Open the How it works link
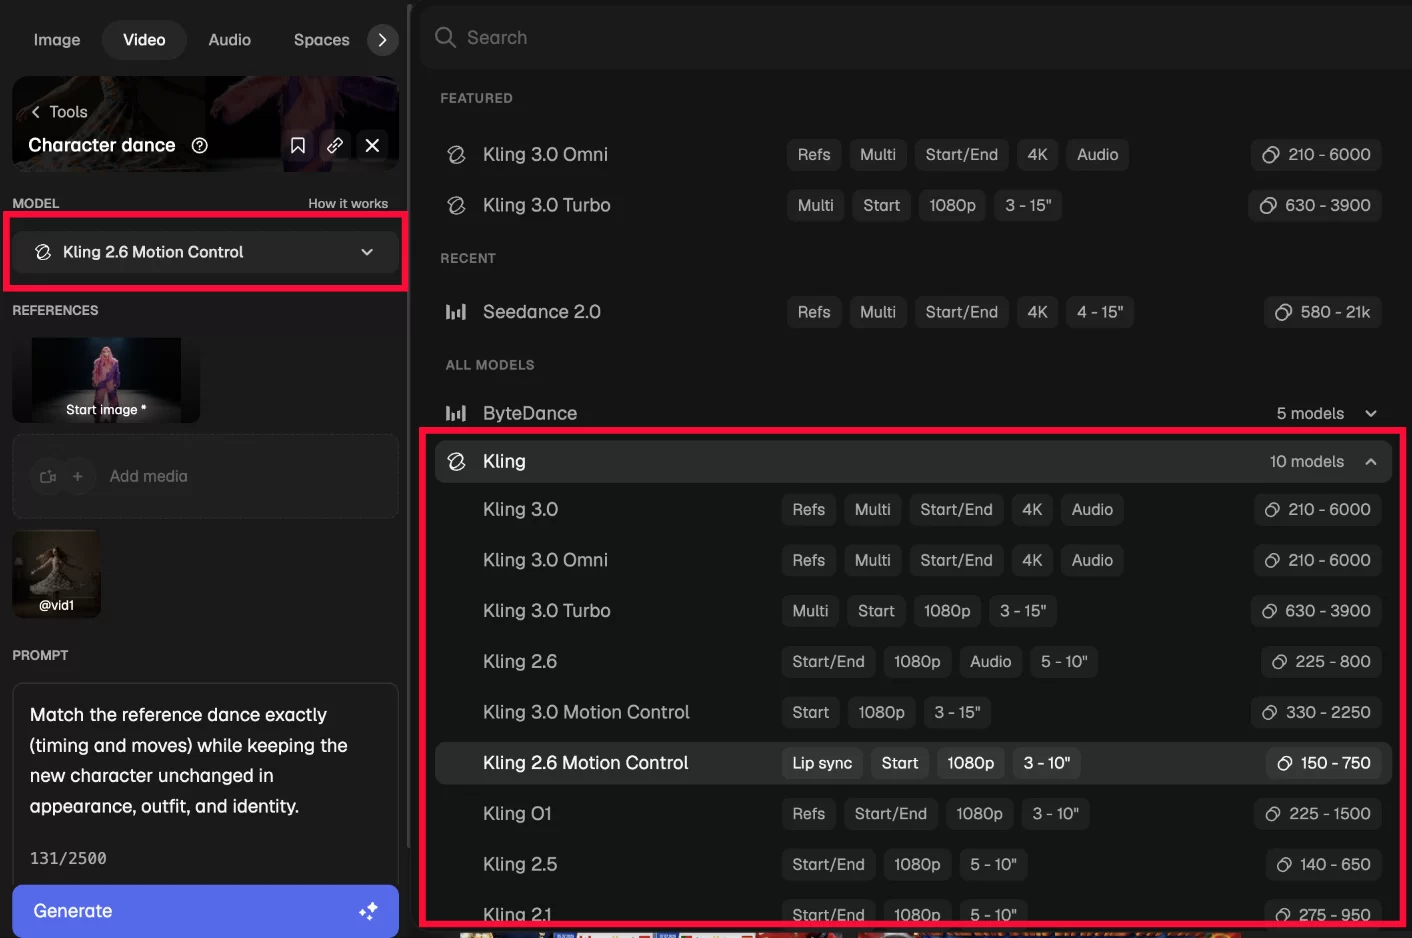Screen dimensions: 1412x938 [x=348, y=203]
